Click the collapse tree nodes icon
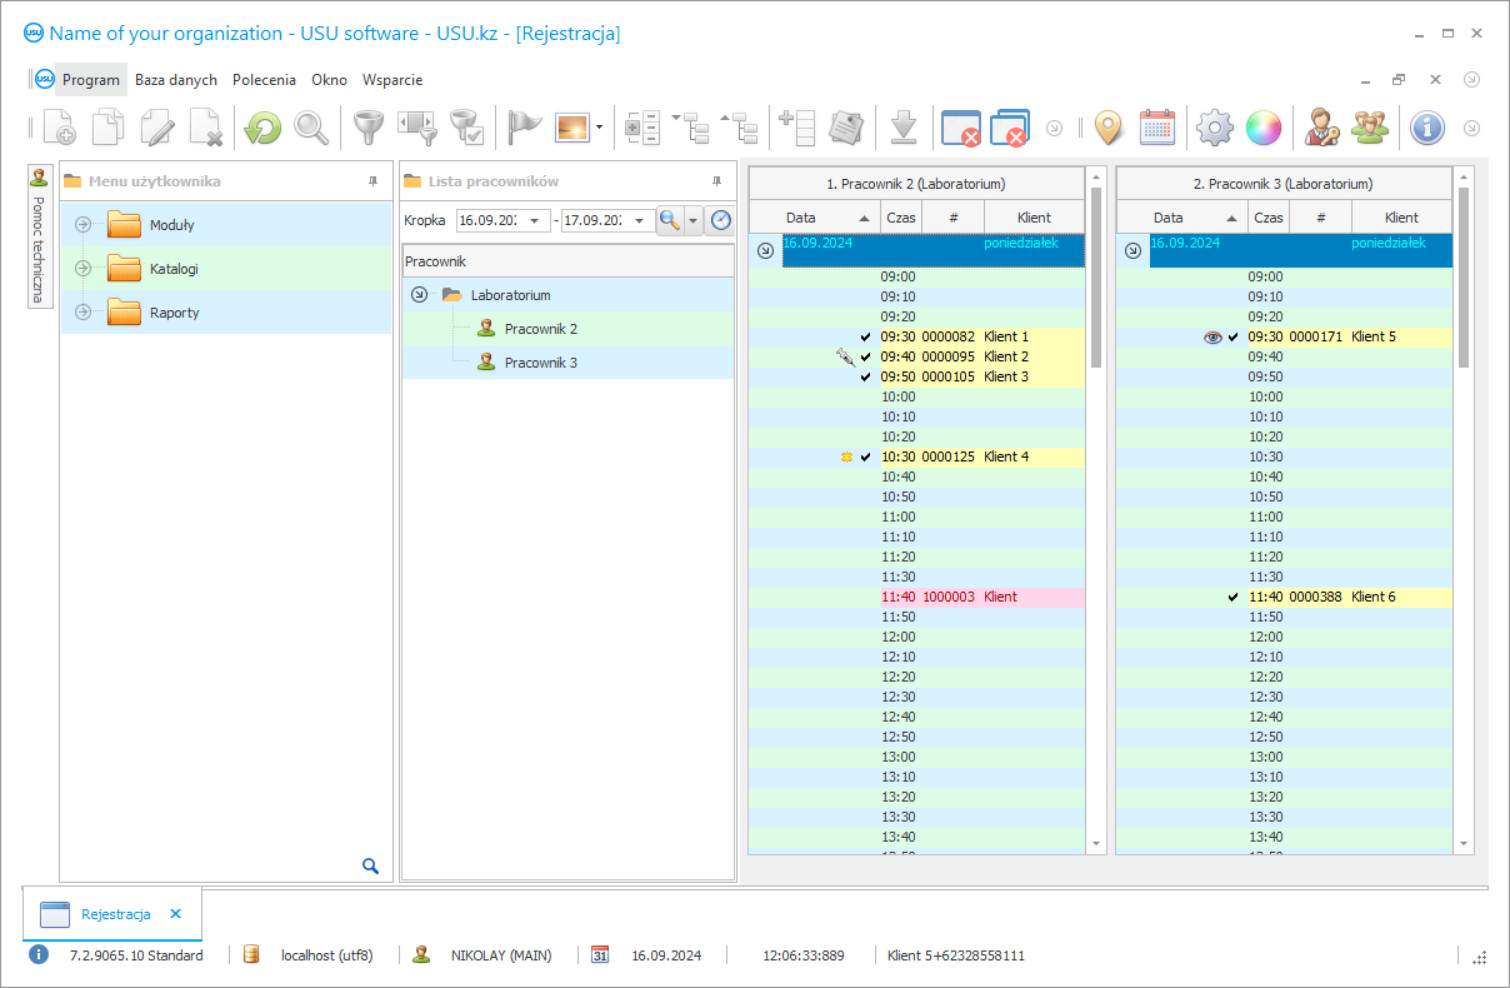This screenshot has width=1510, height=988. (691, 128)
